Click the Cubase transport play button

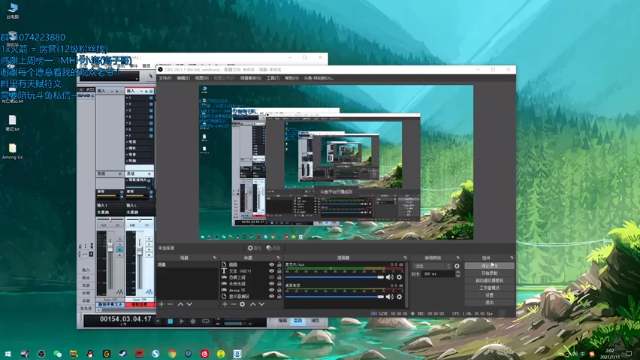(182, 321)
